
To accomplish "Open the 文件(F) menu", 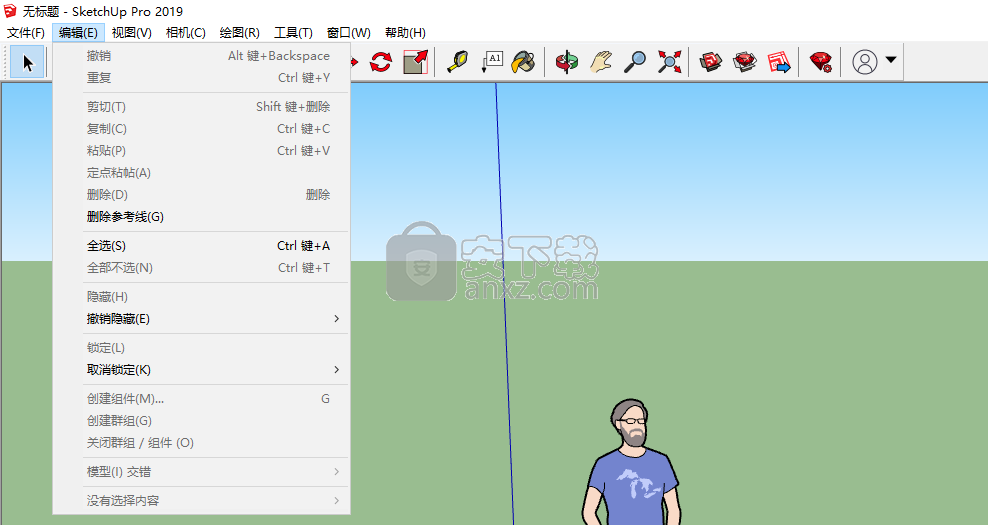I will (x=26, y=33).
